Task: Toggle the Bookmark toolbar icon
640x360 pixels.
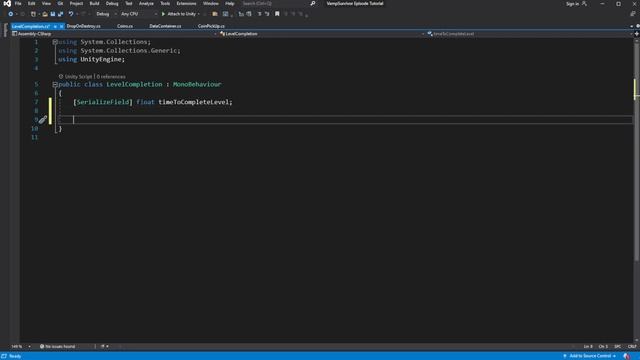Action: tap(277, 14)
